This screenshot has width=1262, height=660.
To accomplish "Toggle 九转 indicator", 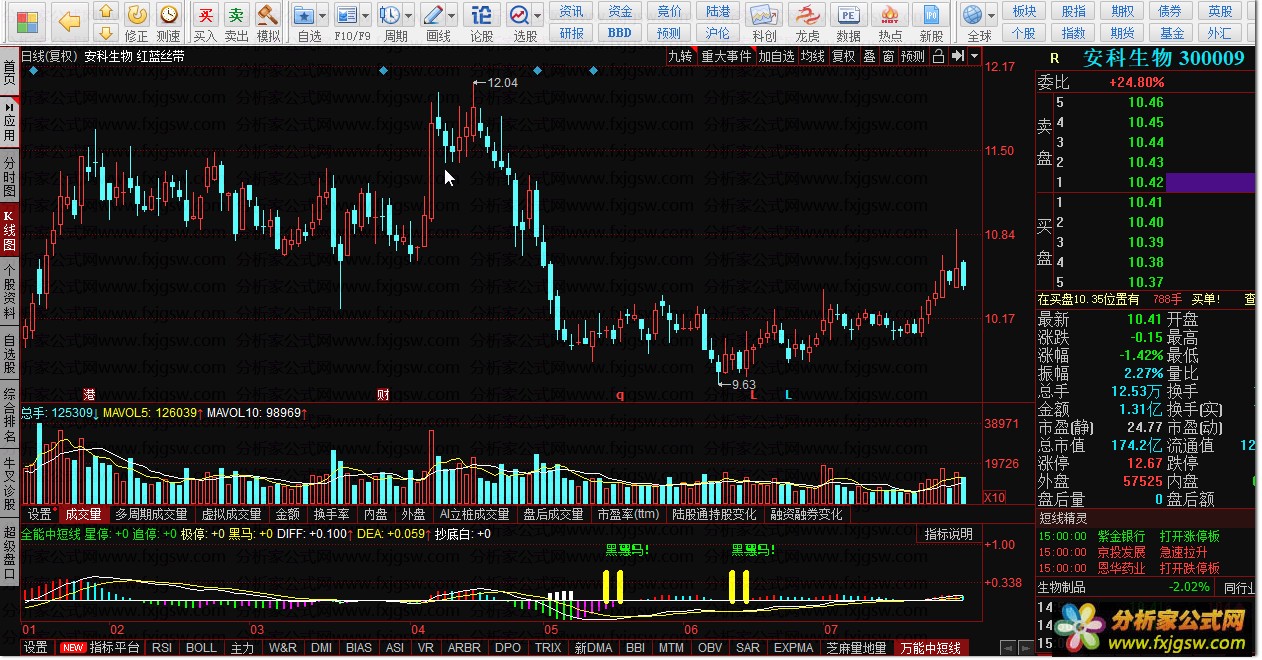I will pyautogui.click(x=680, y=56).
